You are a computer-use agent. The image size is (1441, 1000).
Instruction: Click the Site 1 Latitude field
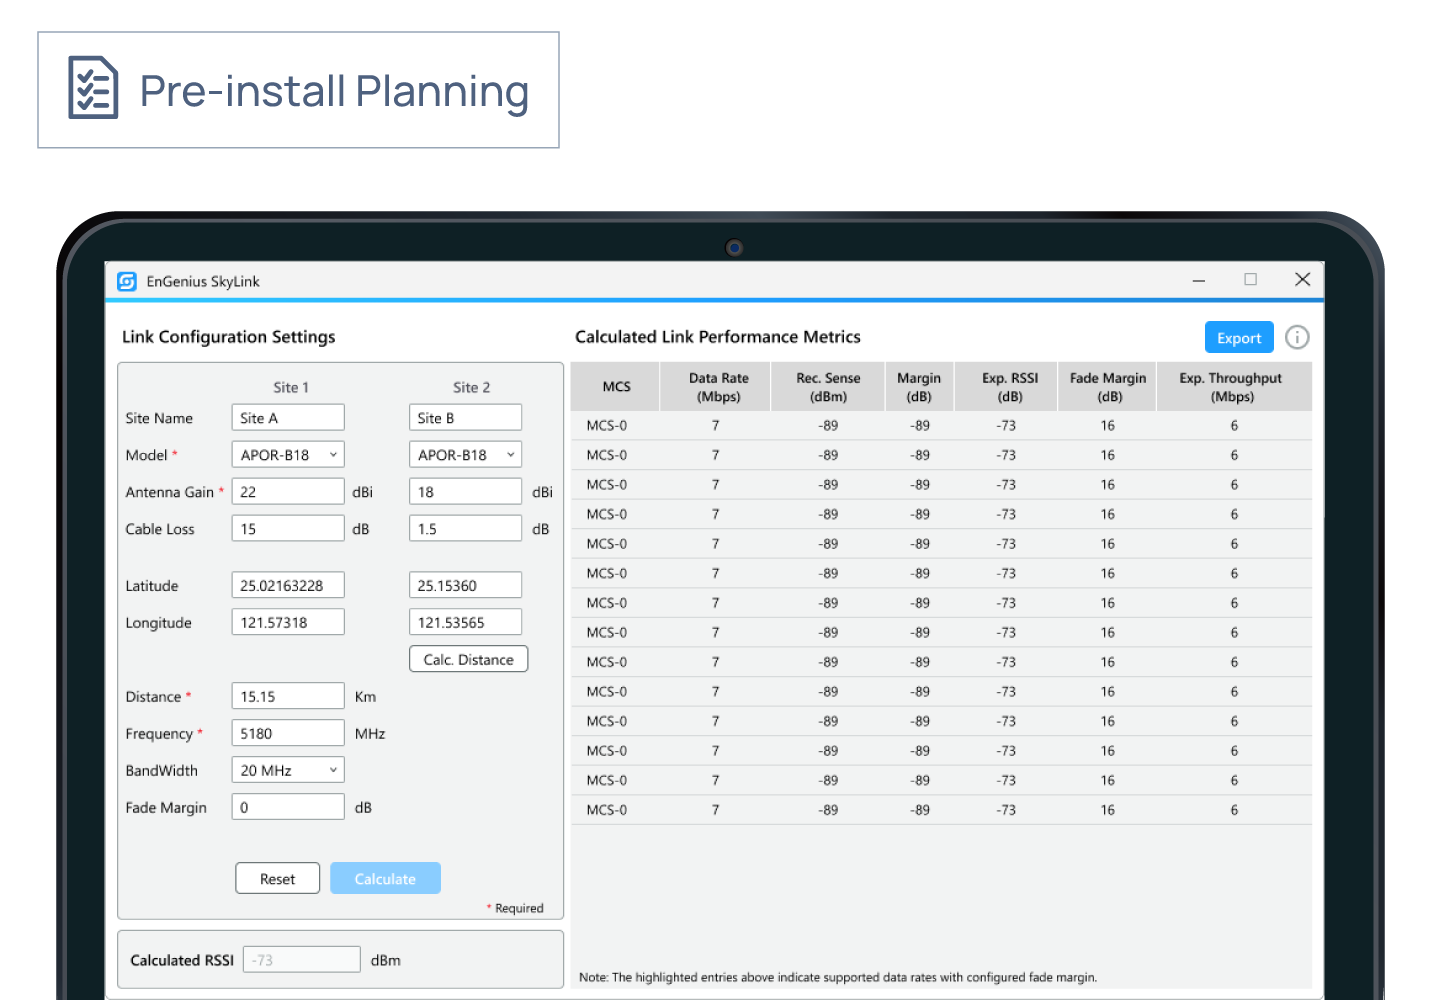click(287, 584)
